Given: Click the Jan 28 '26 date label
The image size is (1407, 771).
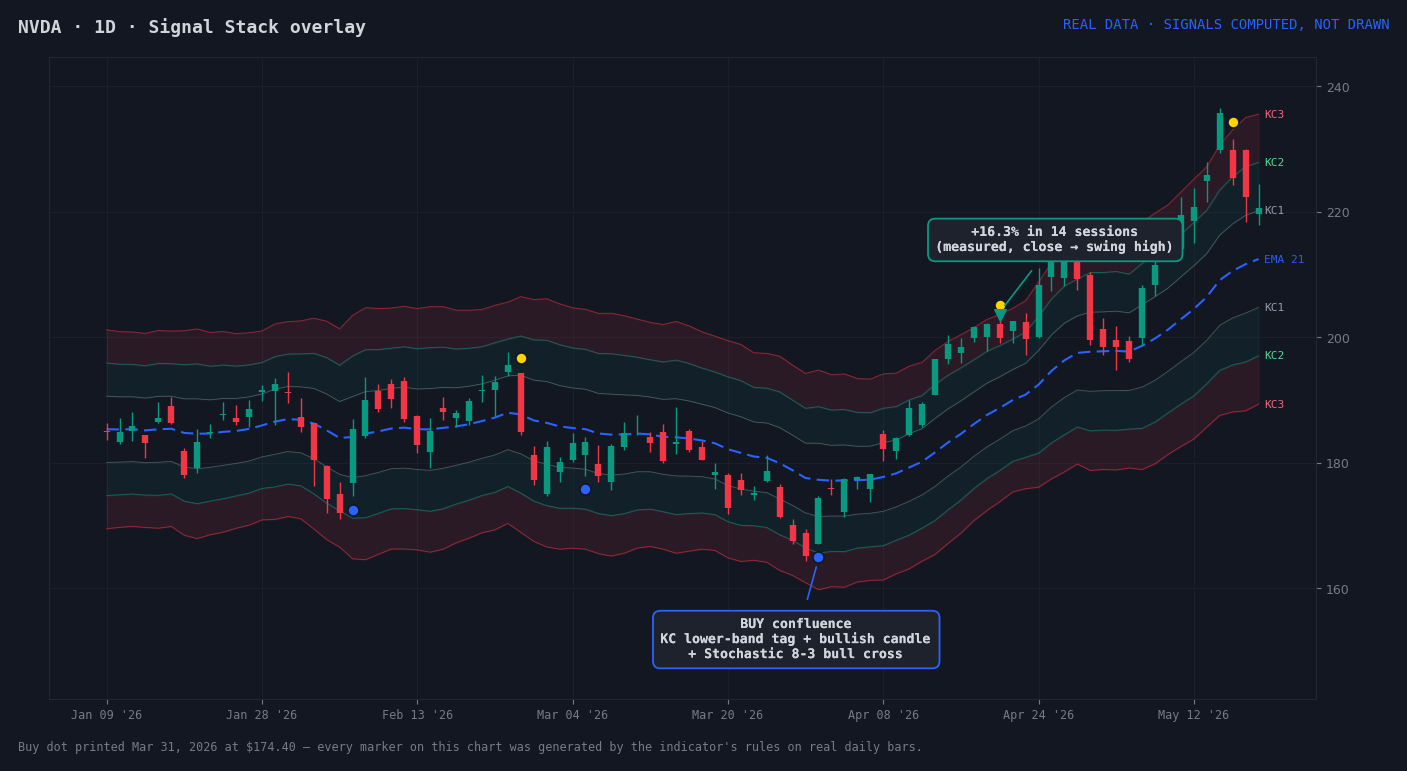Looking at the screenshot, I should click(x=262, y=715).
